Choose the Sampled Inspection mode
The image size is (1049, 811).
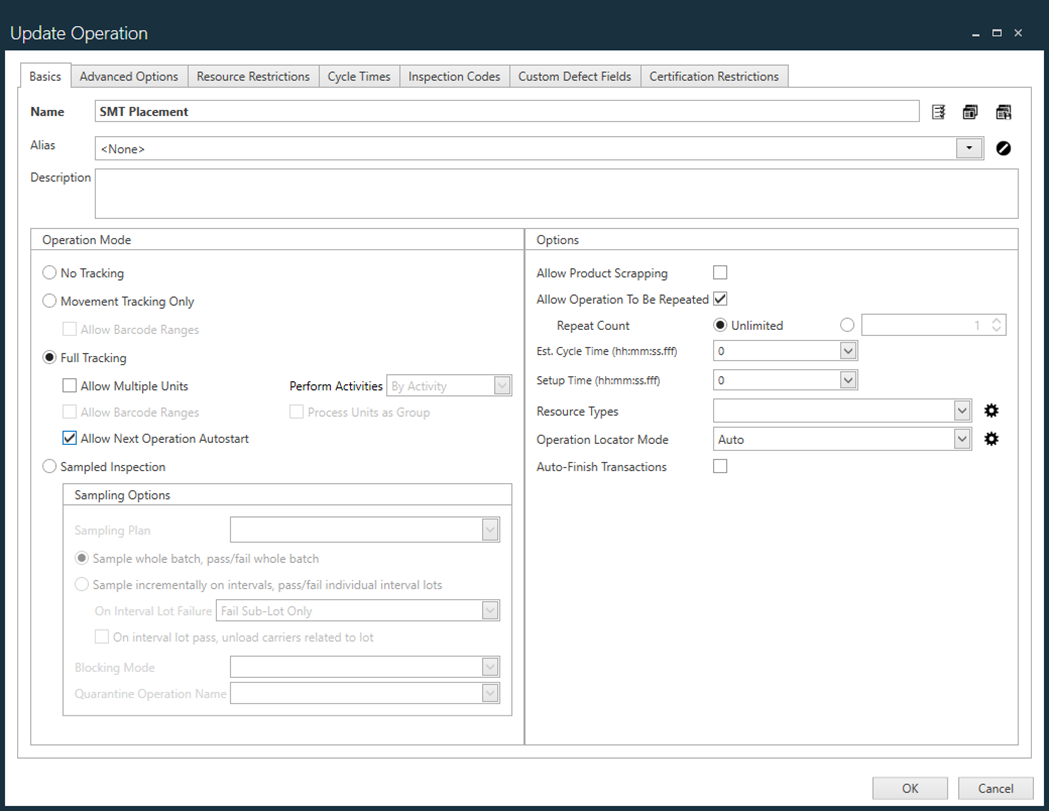coord(49,464)
